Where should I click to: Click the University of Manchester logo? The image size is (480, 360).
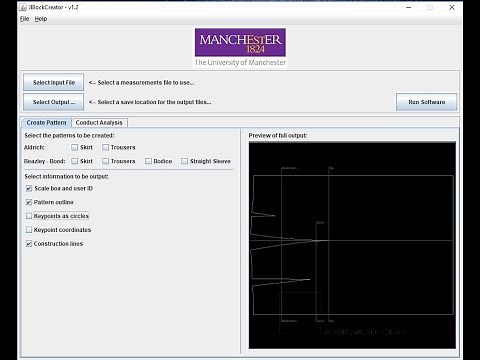[240, 48]
